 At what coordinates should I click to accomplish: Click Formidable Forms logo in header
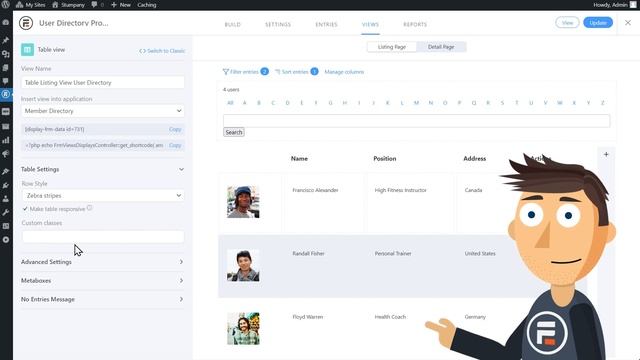coord(26,23)
